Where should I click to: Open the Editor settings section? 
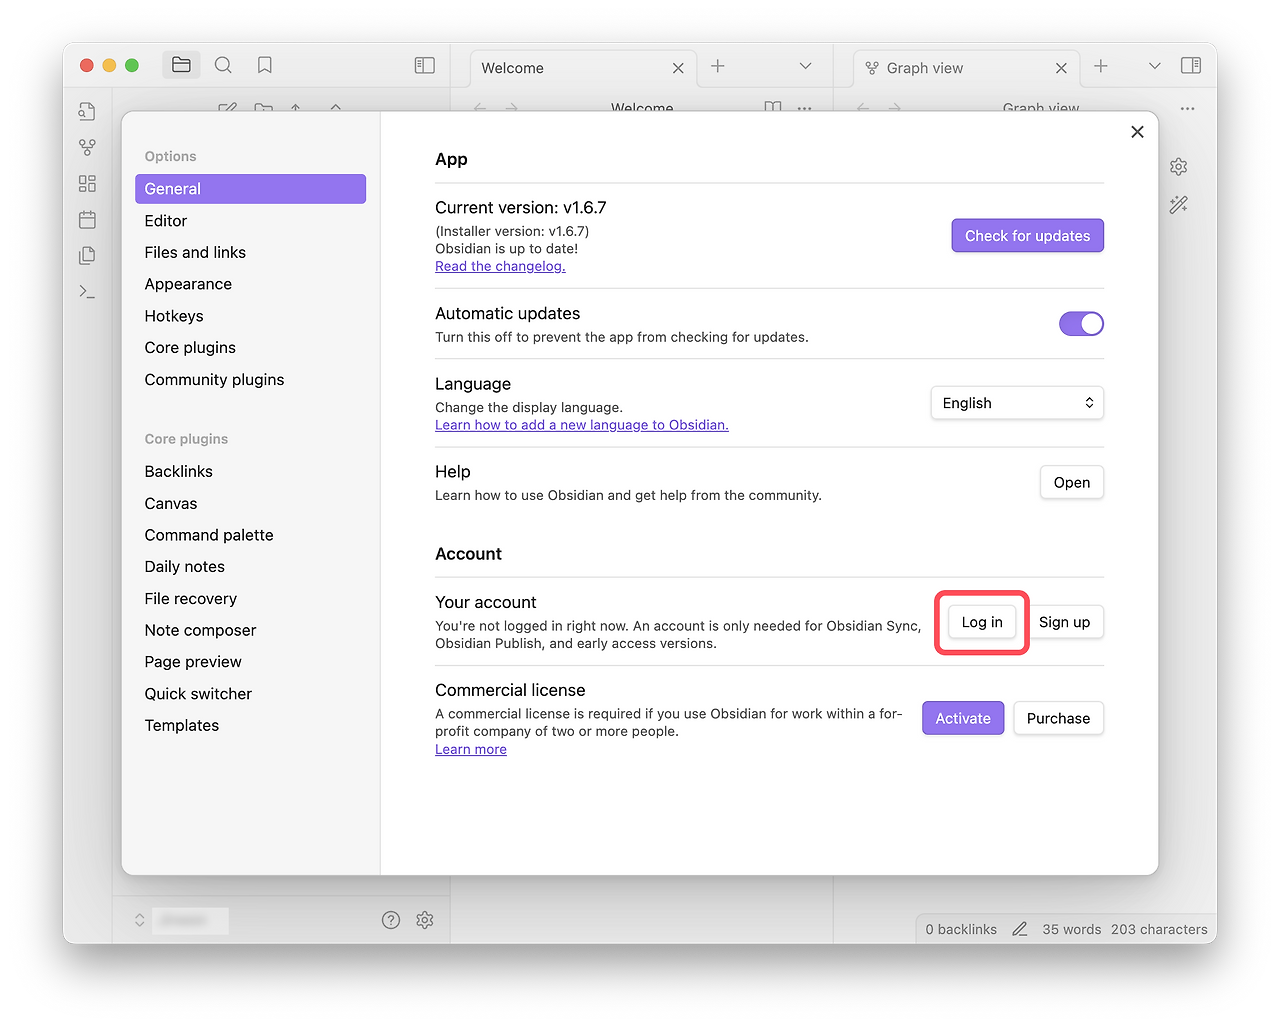point(250,221)
